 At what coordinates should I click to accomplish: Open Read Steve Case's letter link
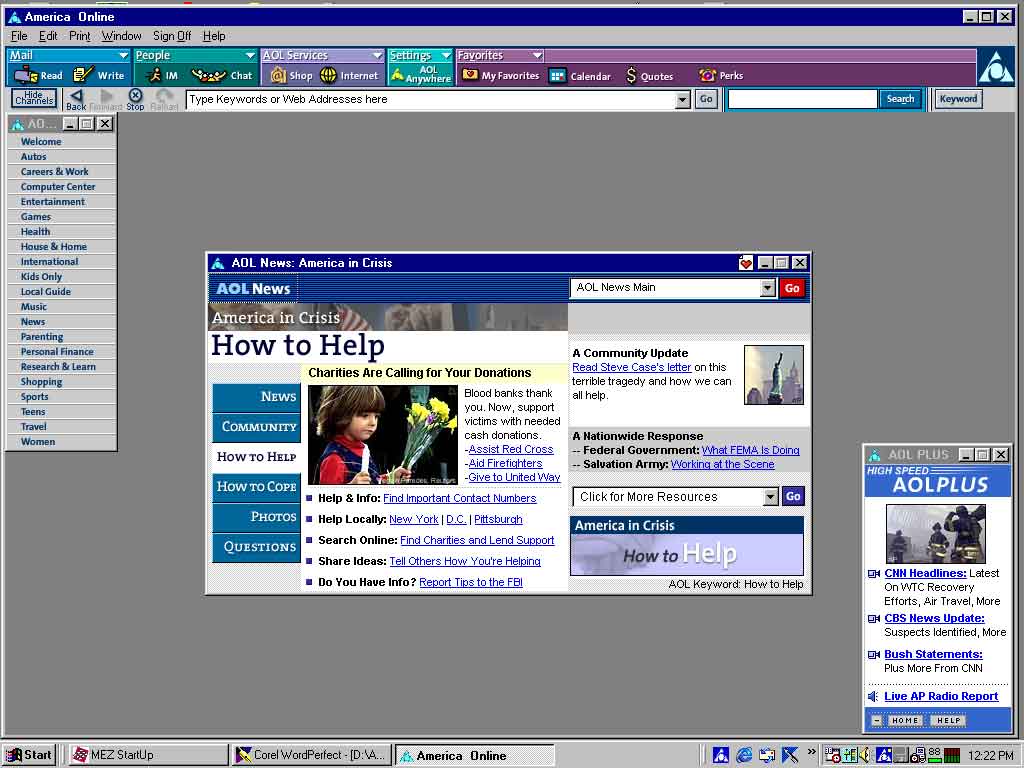[x=632, y=367]
